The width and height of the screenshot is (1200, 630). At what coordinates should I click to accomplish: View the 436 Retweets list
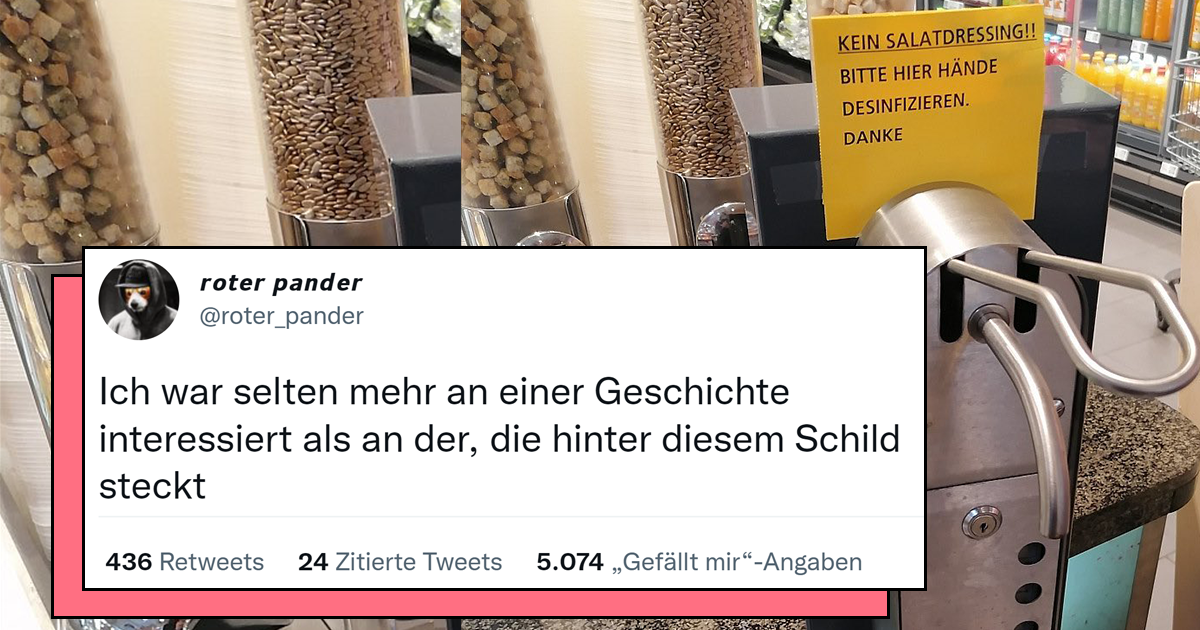tap(185, 562)
